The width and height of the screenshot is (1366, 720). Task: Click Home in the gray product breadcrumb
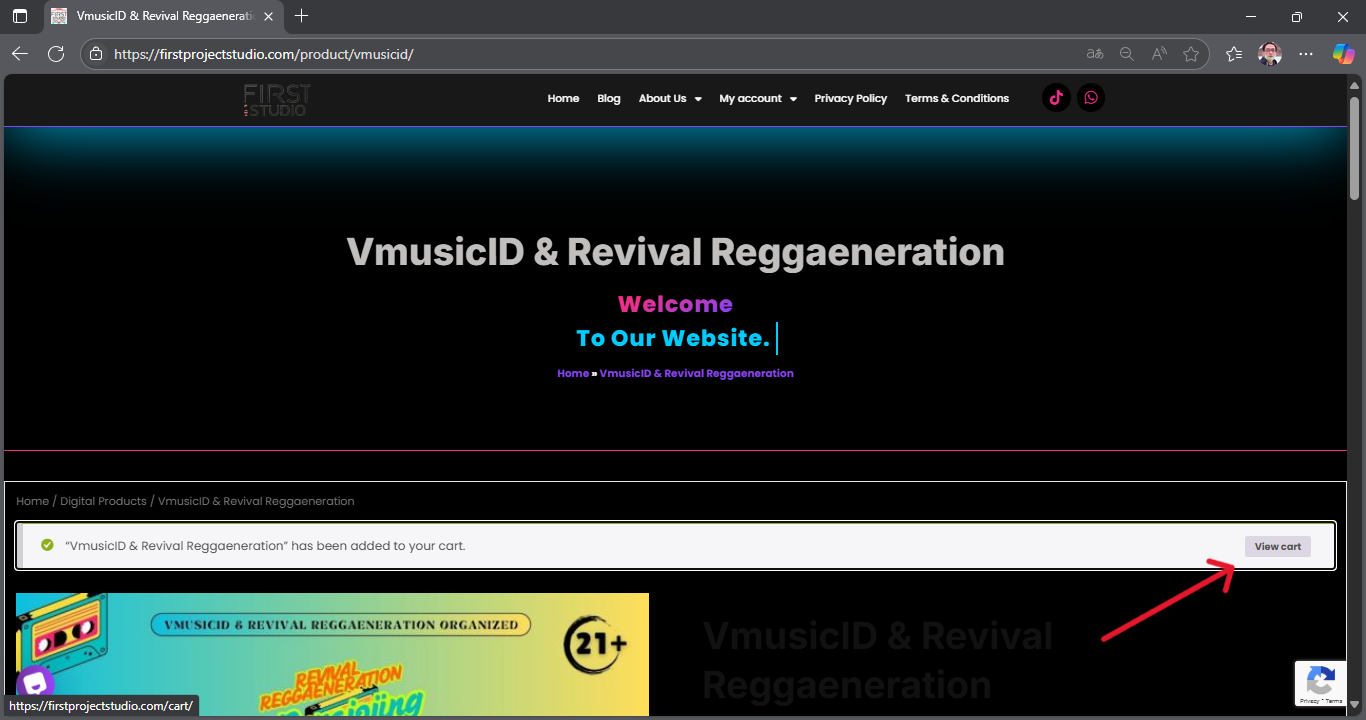[x=32, y=501]
